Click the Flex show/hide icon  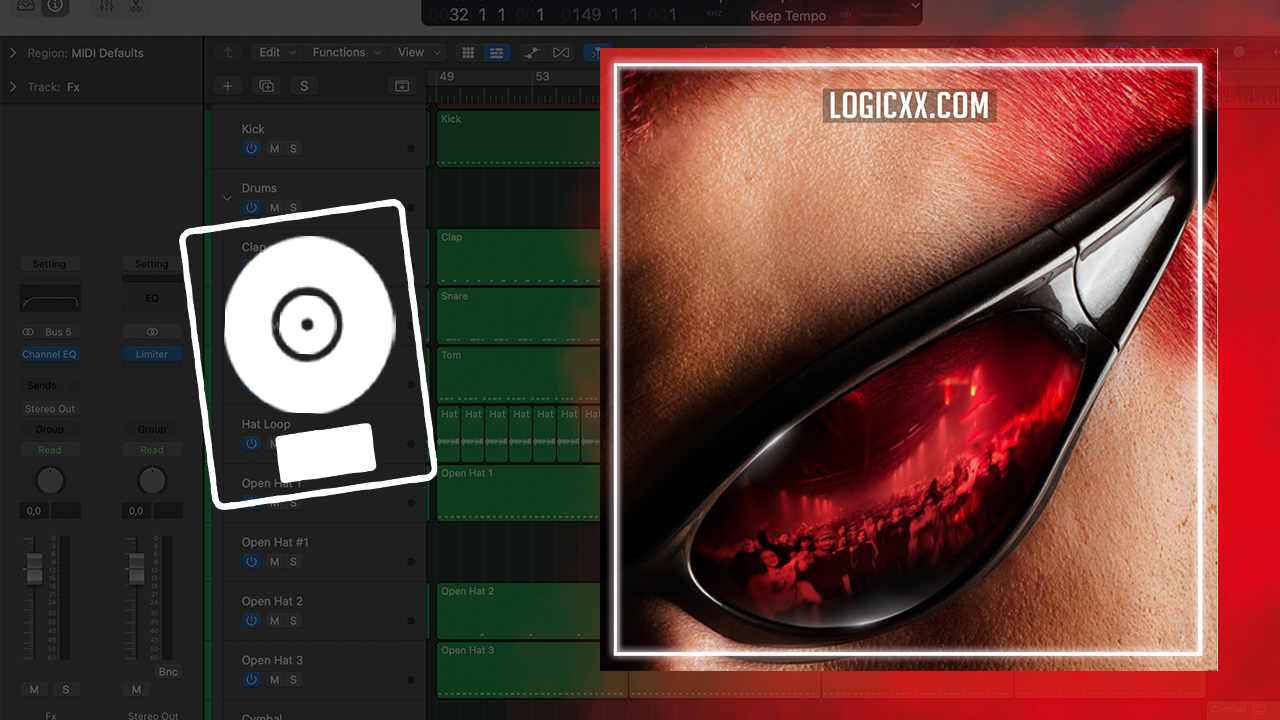(x=561, y=52)
